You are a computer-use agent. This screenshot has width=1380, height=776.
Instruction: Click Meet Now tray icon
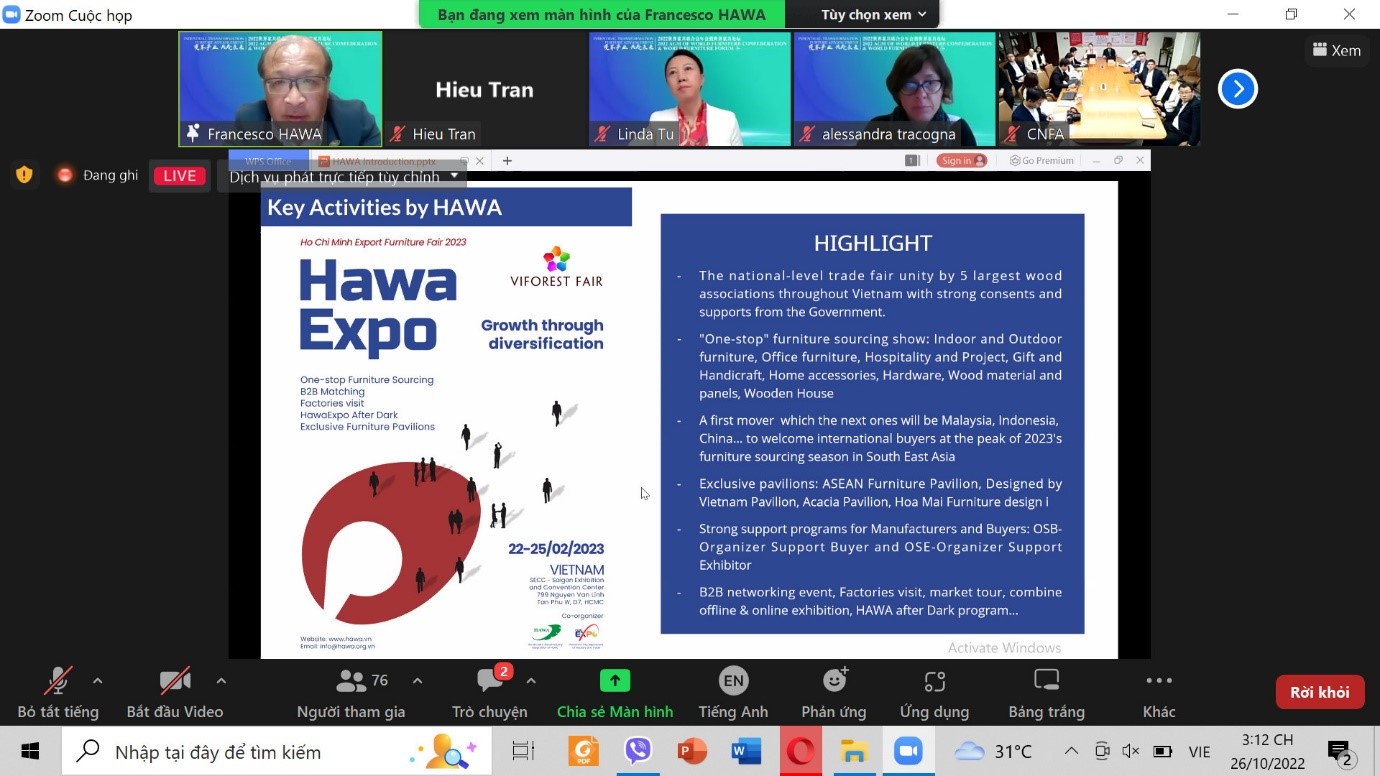pos(1102,751)
